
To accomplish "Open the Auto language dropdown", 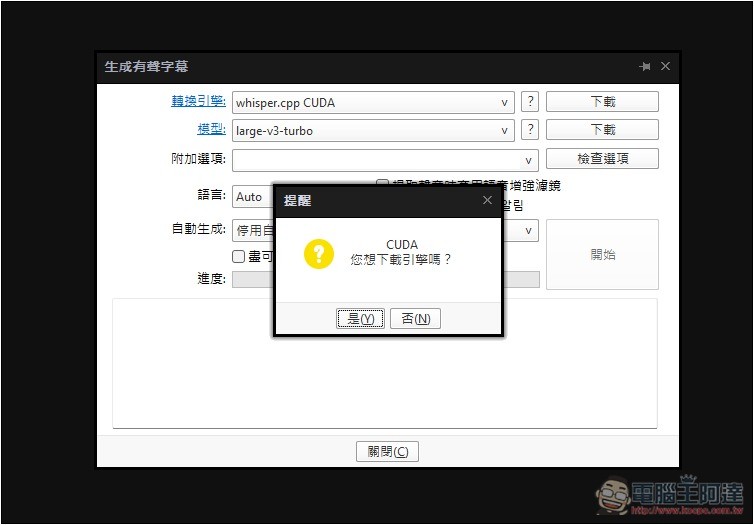I will (x=253, y=197).
